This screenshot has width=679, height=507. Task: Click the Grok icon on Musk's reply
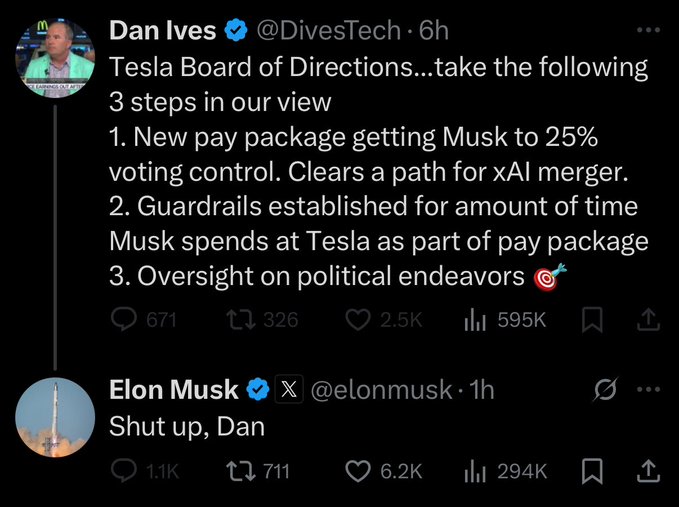pos(606,390)
